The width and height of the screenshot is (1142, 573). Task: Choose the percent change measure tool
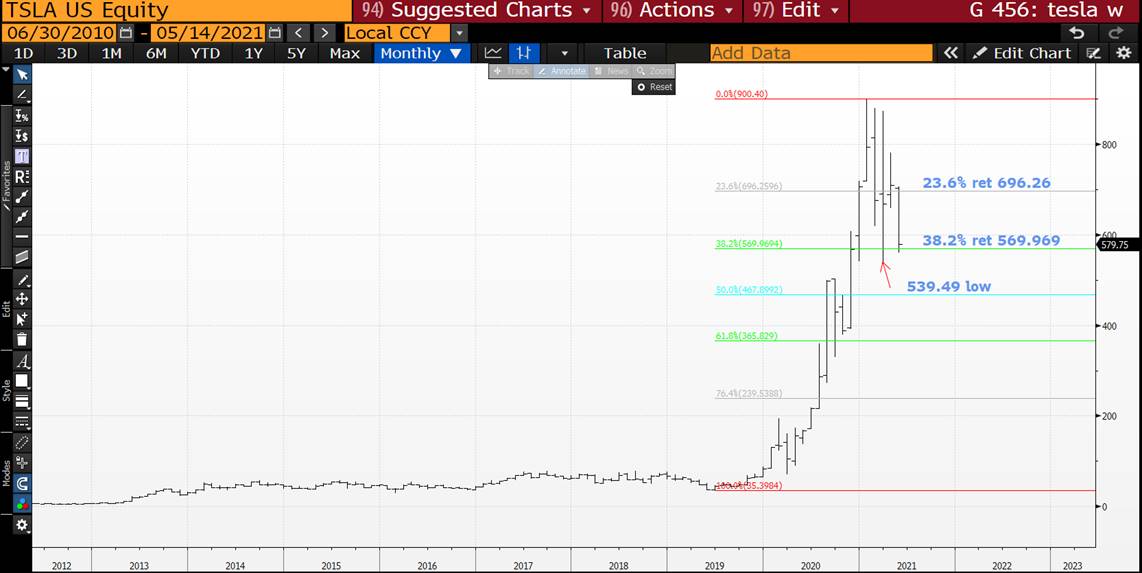point(23,116)
